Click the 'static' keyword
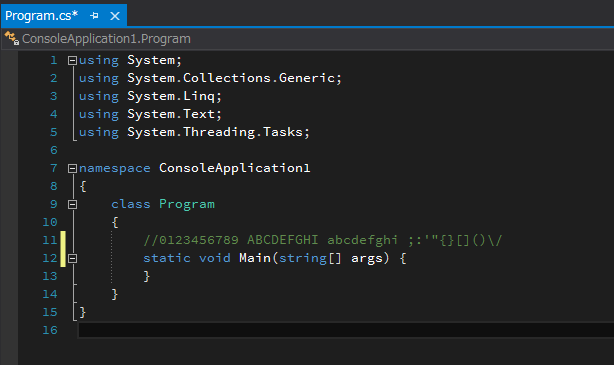The width and height of the screenshot is (614, 365). pyautogui.click(x=167, y=258)
